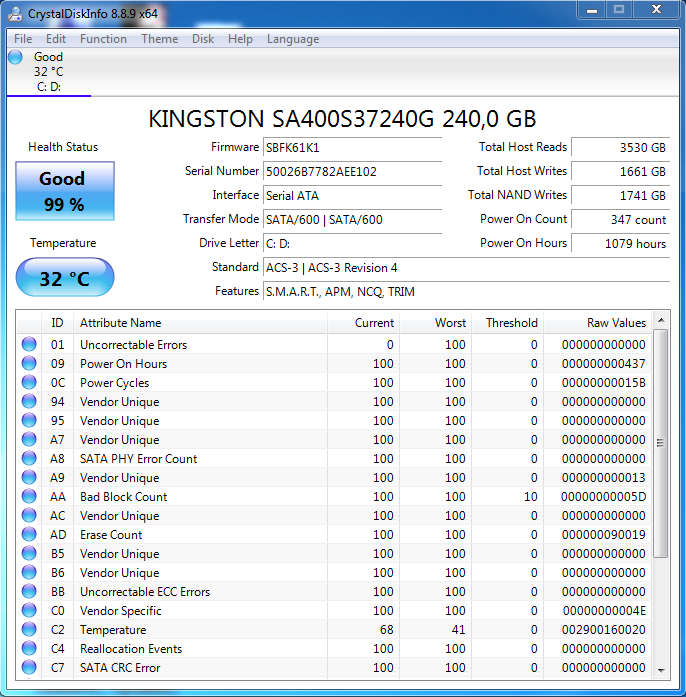Click the Transfer Mode field
Image resolution: width=686 pixels, height=697 pixels.
(352, 220)
